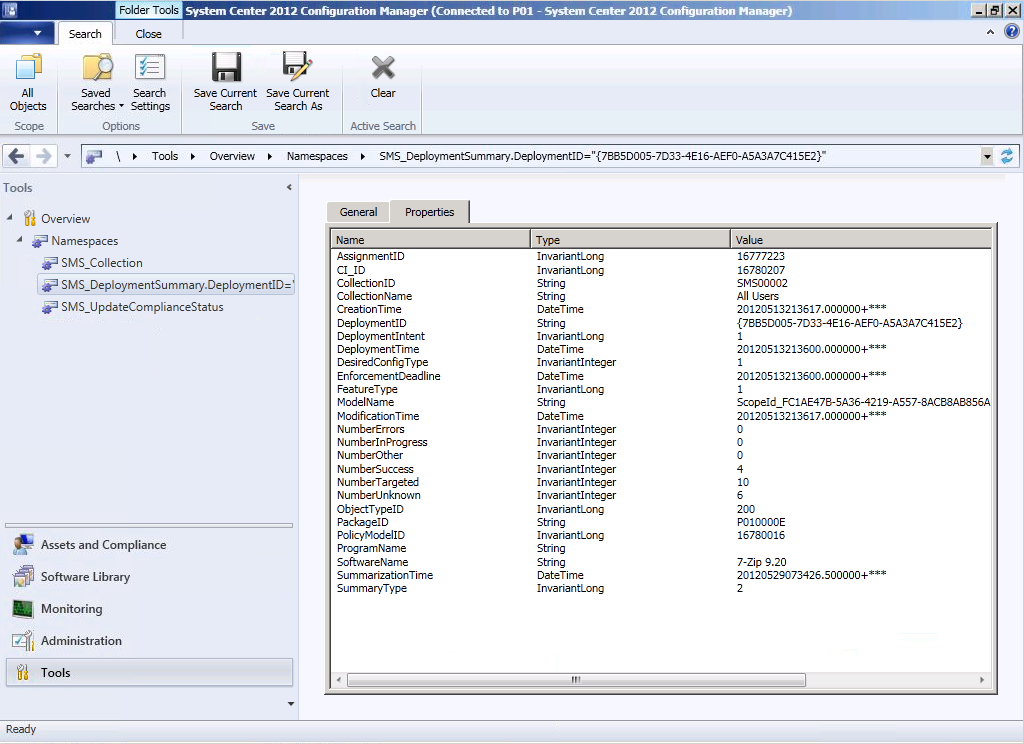Screen dimensions: 1024x744
Task: Click the horizontal scrollbar thumb
Action: click(576, 680)
